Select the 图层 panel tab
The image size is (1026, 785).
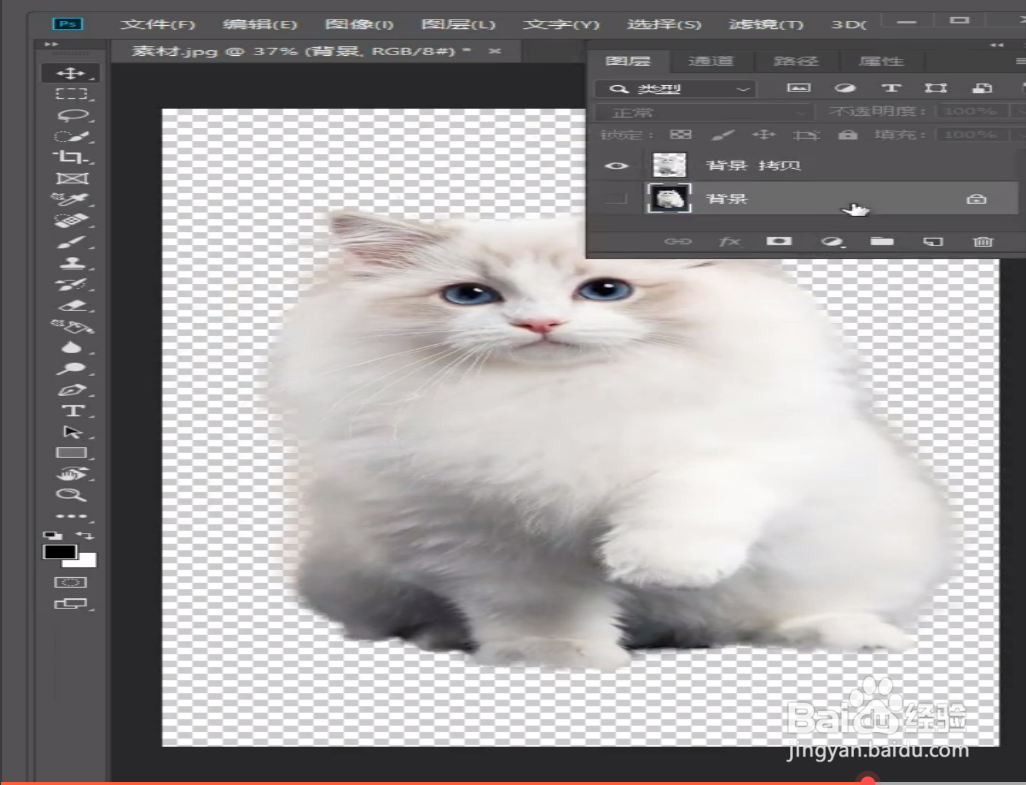coord(628,61)
